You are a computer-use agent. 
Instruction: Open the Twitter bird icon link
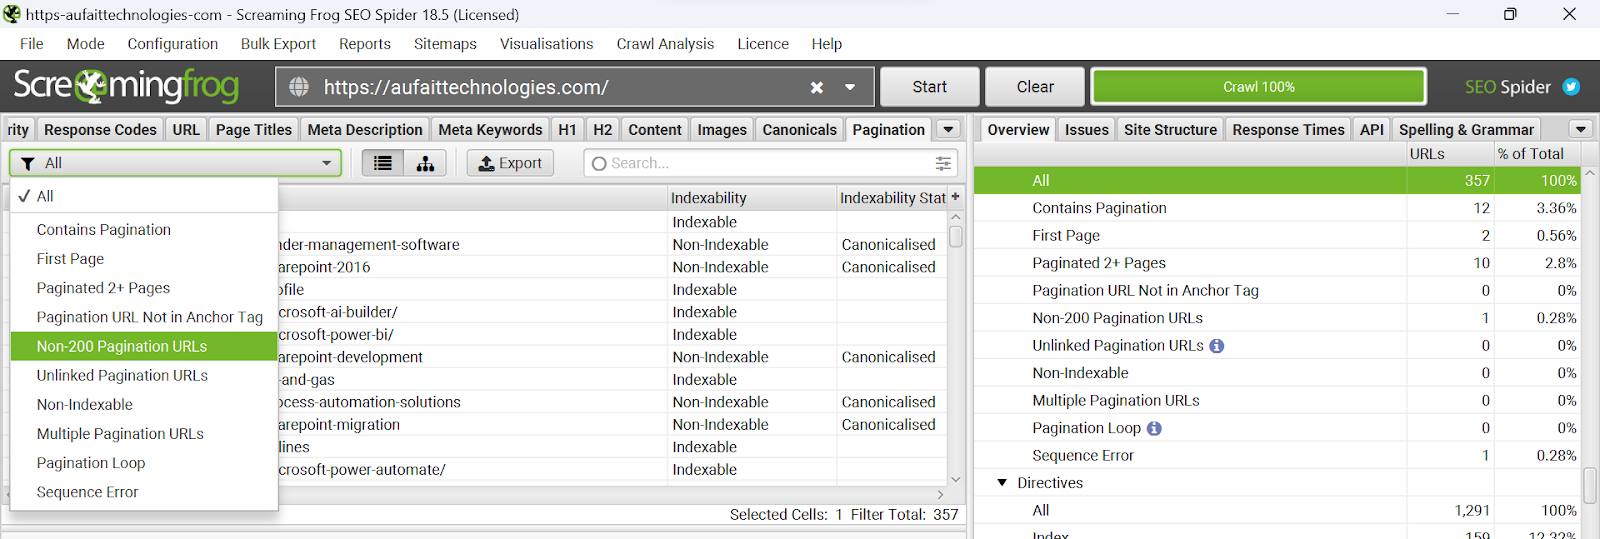point(1571,87)
